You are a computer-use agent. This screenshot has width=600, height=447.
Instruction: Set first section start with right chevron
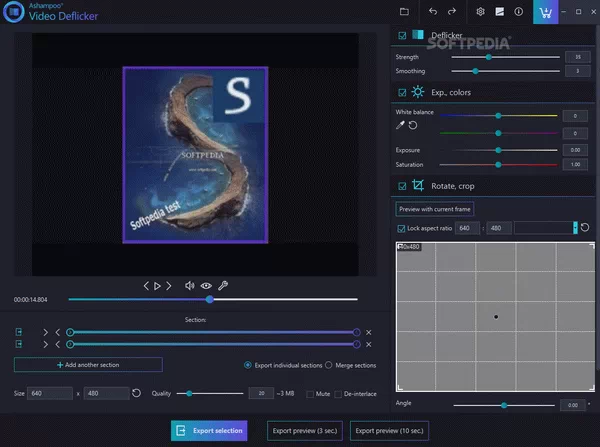pos(46,332)
